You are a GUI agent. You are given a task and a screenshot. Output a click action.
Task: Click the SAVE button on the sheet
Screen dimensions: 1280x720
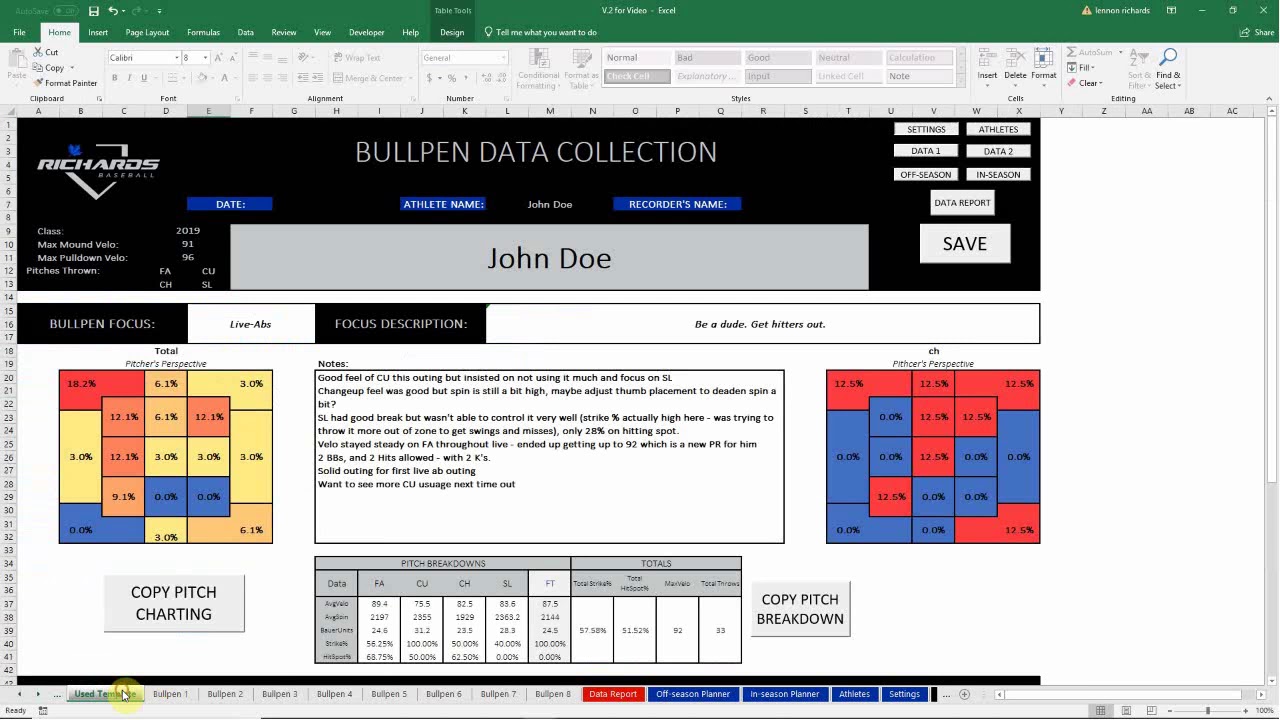click(964, 244)
